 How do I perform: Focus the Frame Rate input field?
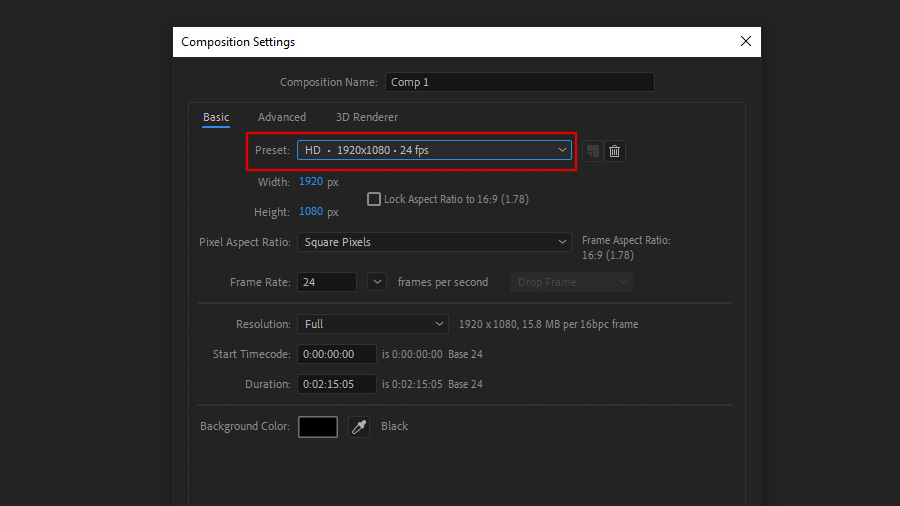coord(326,282)
